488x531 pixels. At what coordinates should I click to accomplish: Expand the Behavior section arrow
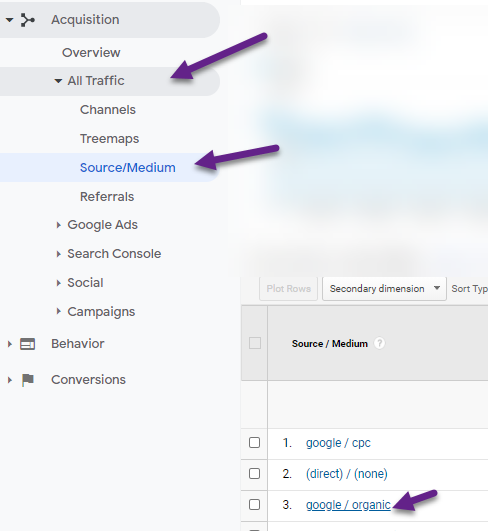(10, 344)
